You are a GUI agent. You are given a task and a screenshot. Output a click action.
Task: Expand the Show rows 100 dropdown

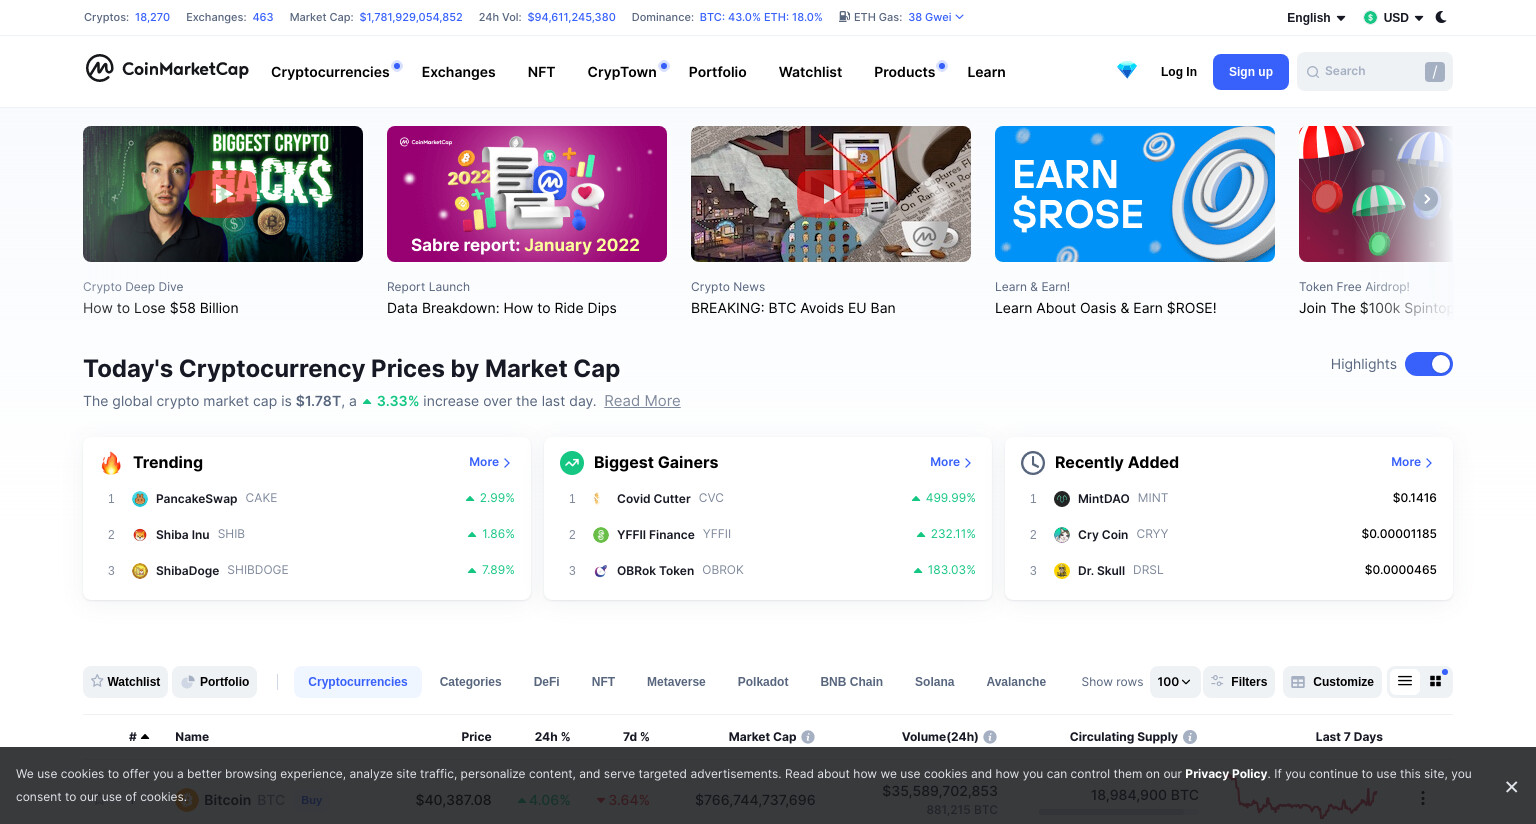click(x=1174, y=682)
